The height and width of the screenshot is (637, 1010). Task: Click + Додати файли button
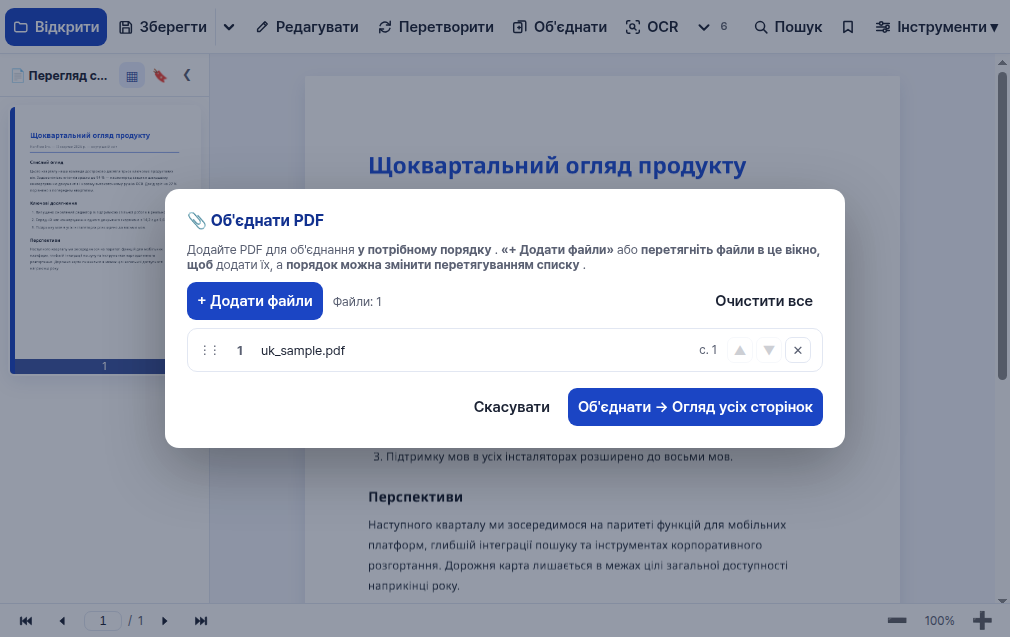(x=255, y=301)
